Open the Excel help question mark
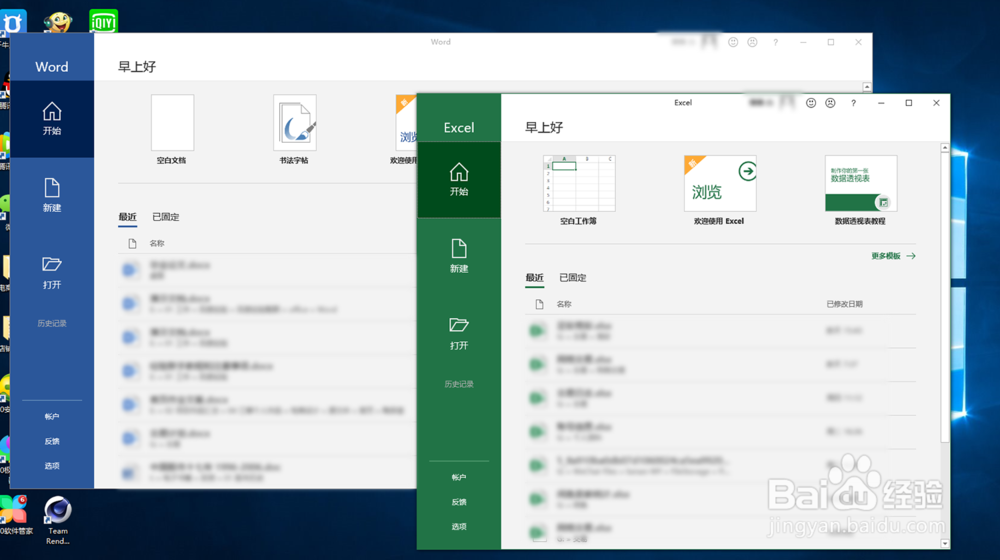The width and height of the screenshot is (1000, 560). (x=853, y=103)
